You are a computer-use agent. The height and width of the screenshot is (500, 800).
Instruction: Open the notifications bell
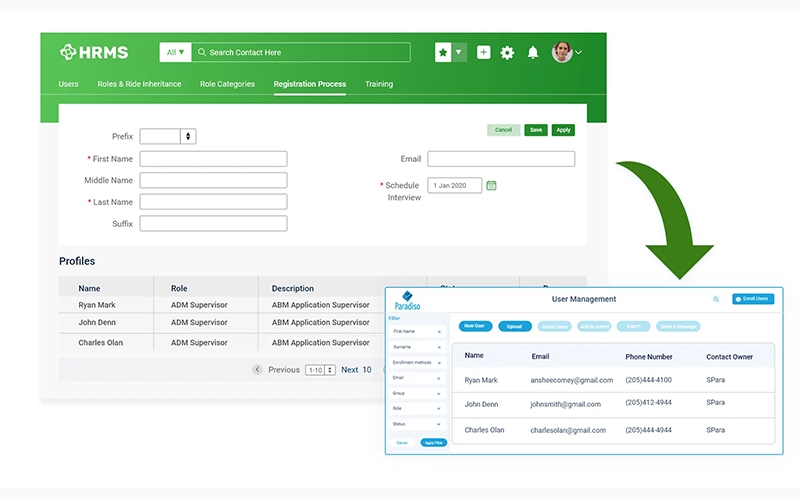pyautogui.click(x=533, y=53)
